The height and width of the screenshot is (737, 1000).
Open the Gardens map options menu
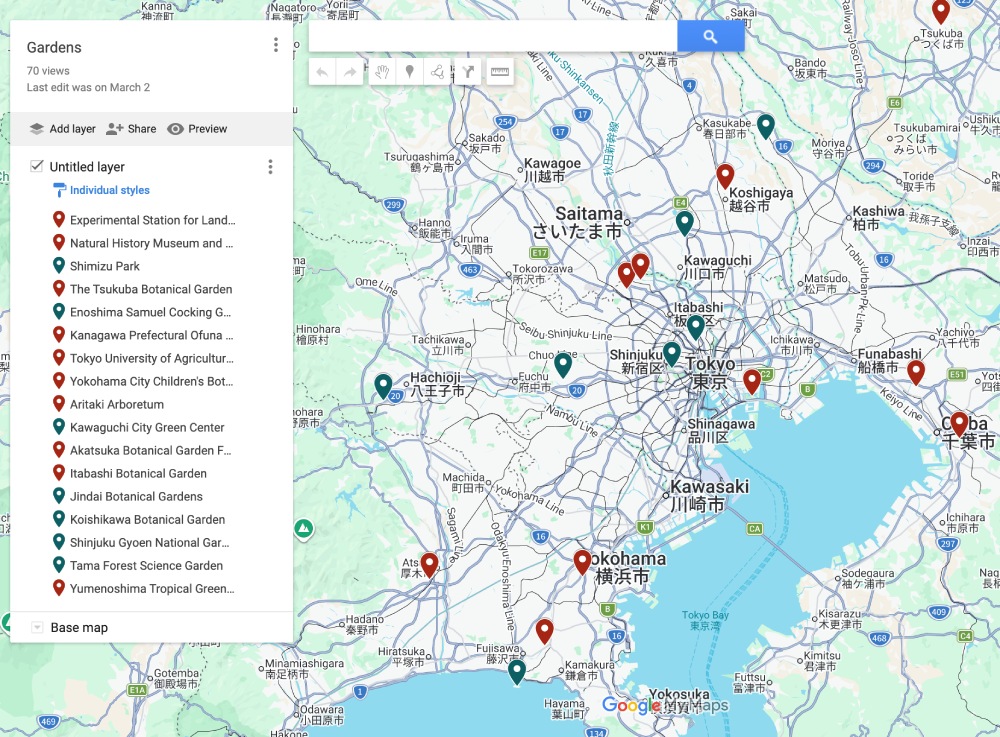click(x=276, y=45)
